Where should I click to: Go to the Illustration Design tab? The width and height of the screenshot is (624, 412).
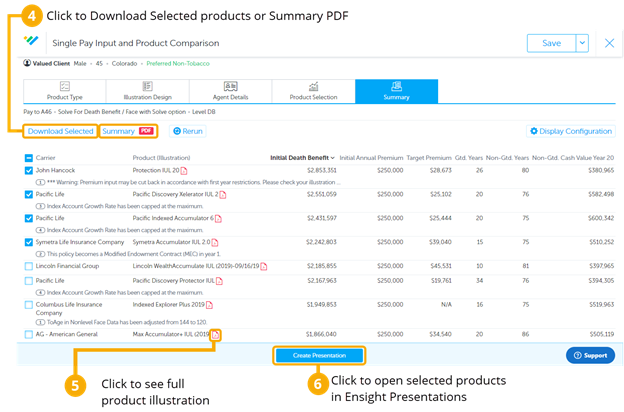pos(148,91)
